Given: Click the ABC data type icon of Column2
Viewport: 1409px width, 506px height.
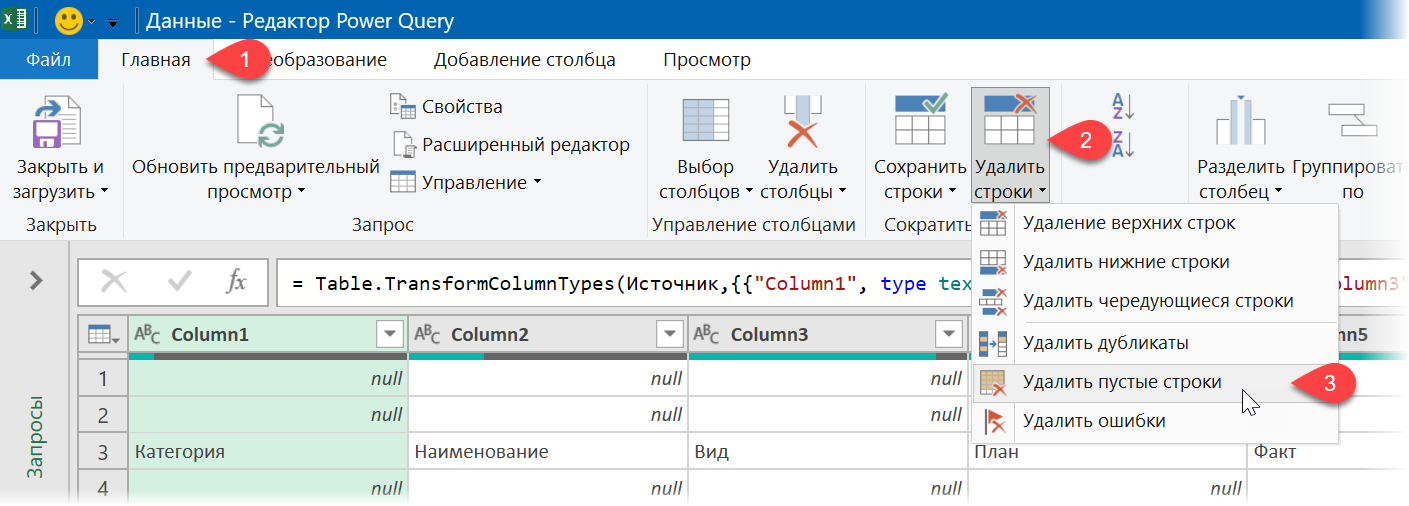Looking at the screenshot, I should click(x=427, y=335).
